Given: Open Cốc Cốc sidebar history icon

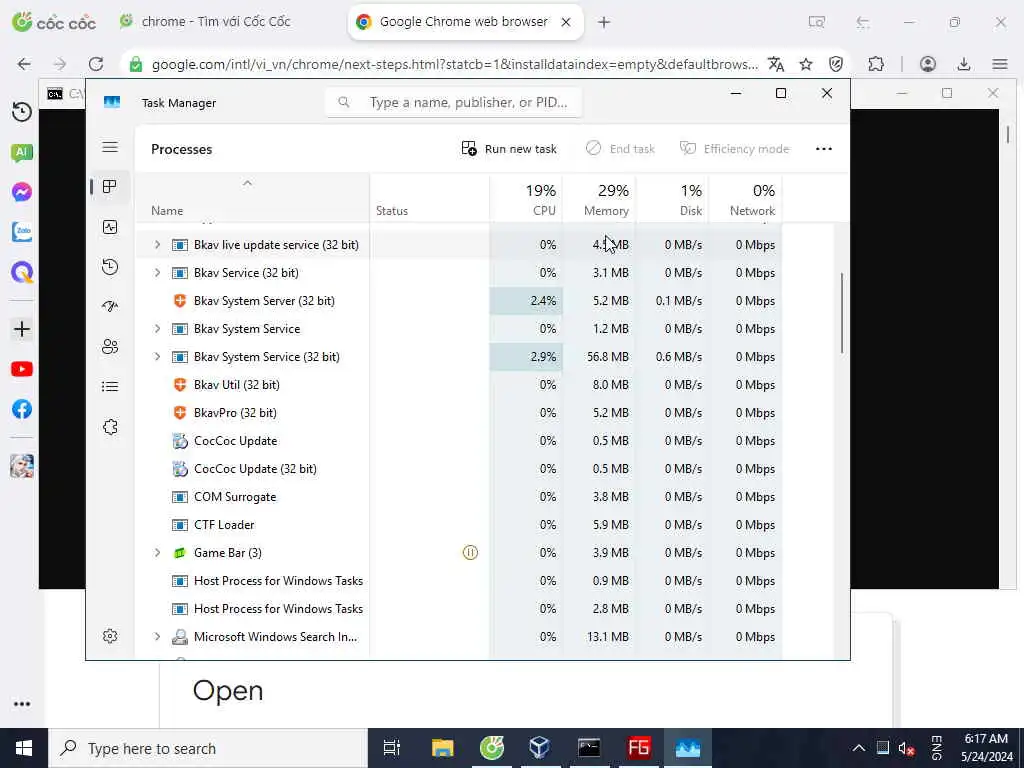Looking at the screenshot, I should [x=22, y=112].
